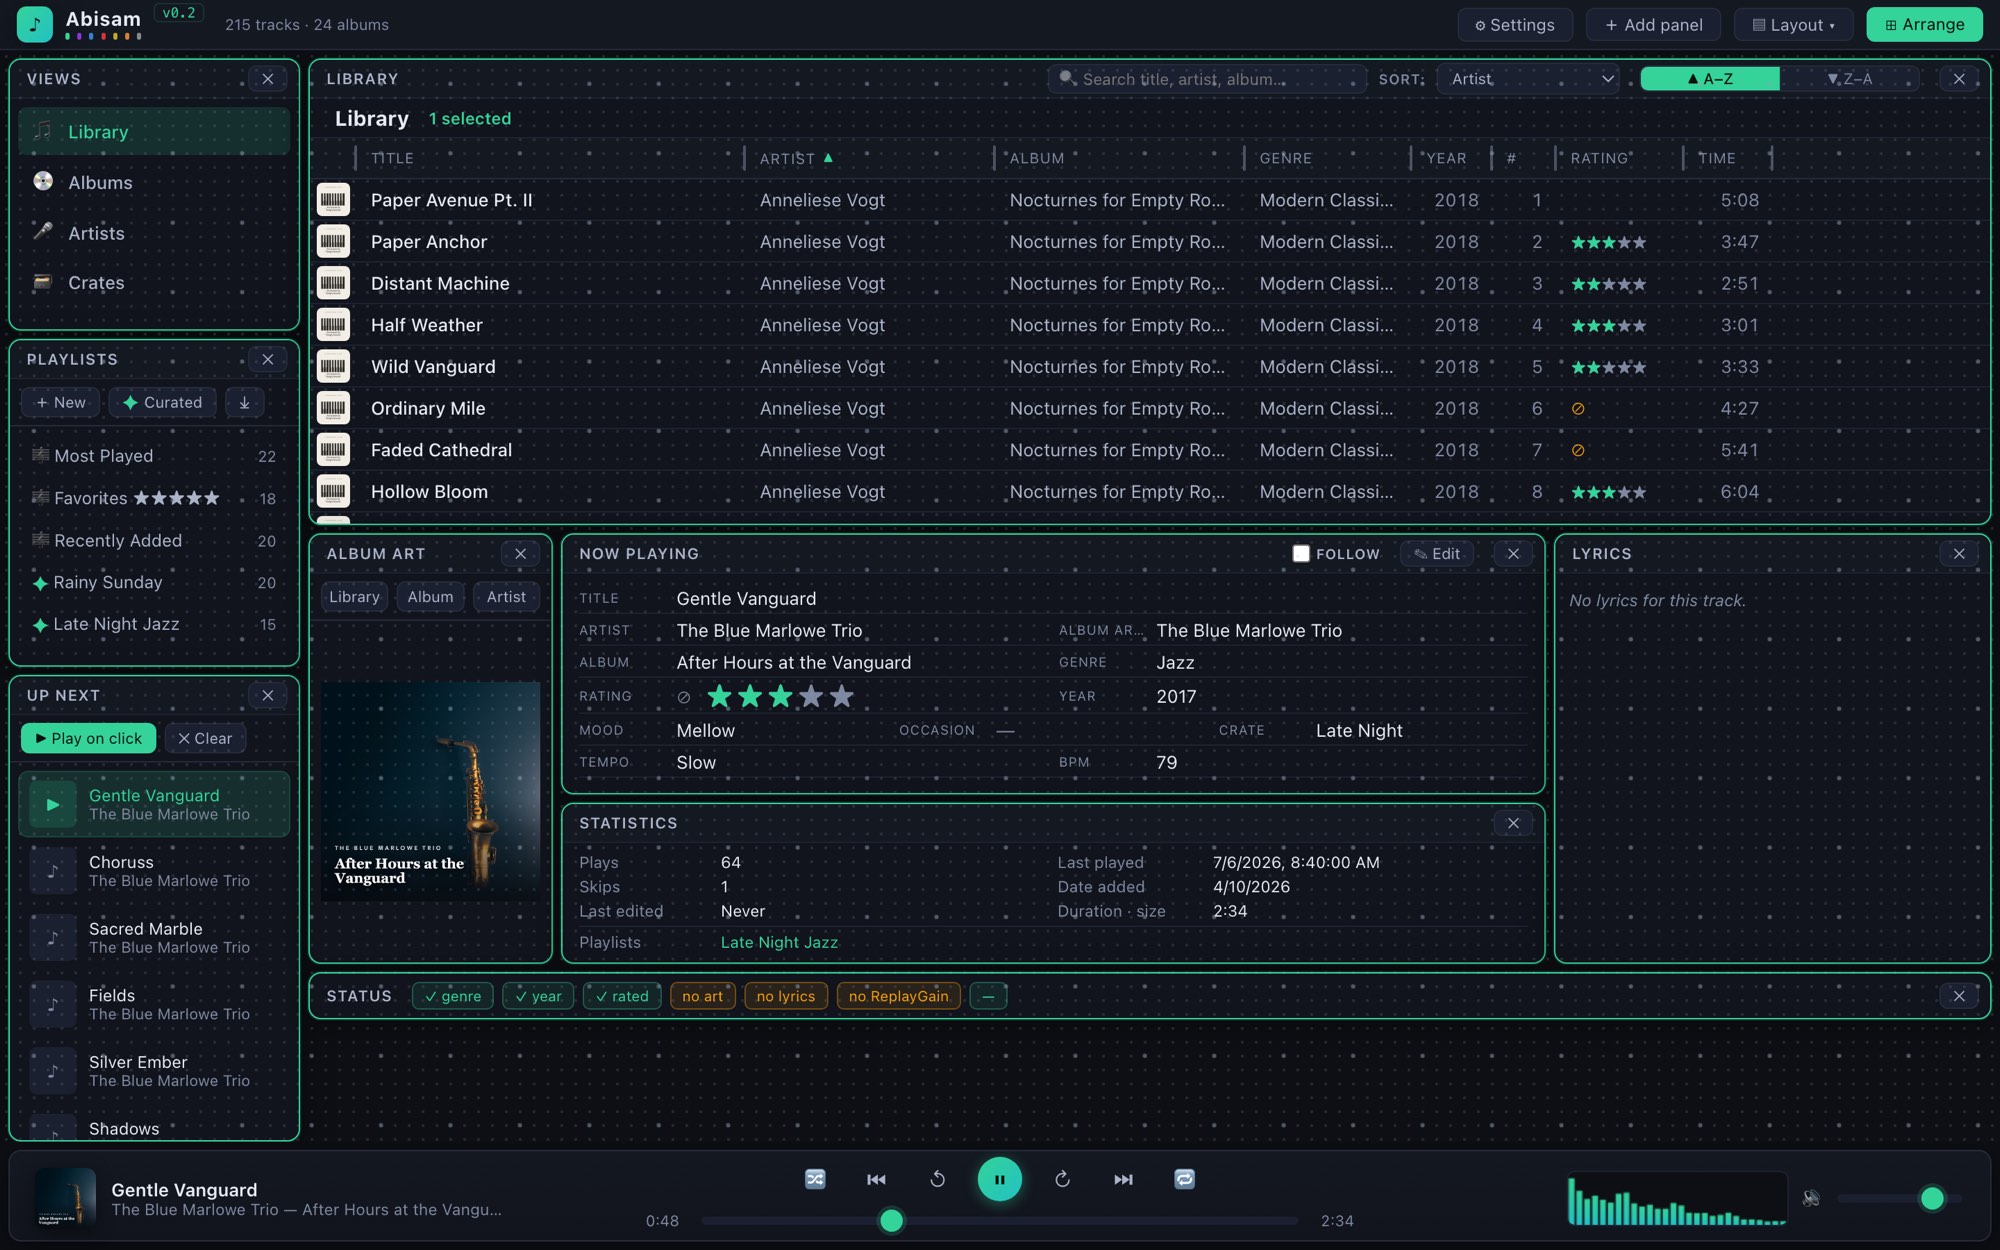Close the Playlists panel
2000x1250 pixels.
(x=267, y=359)
